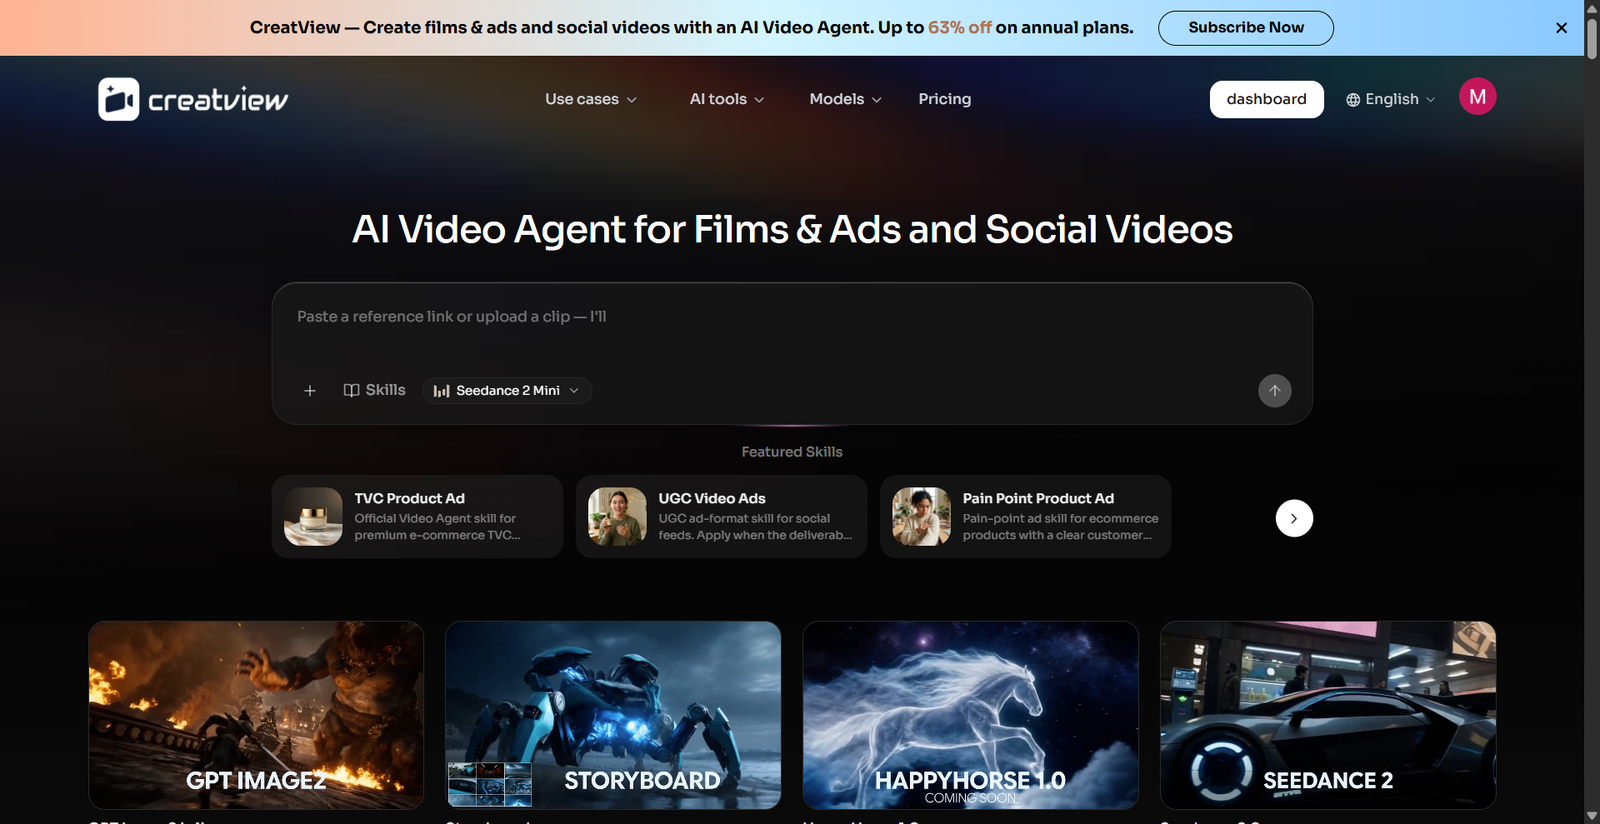Click the UGC Video Ads woman image
This screenshot has width=1600, height=824.
pos(617,517)
